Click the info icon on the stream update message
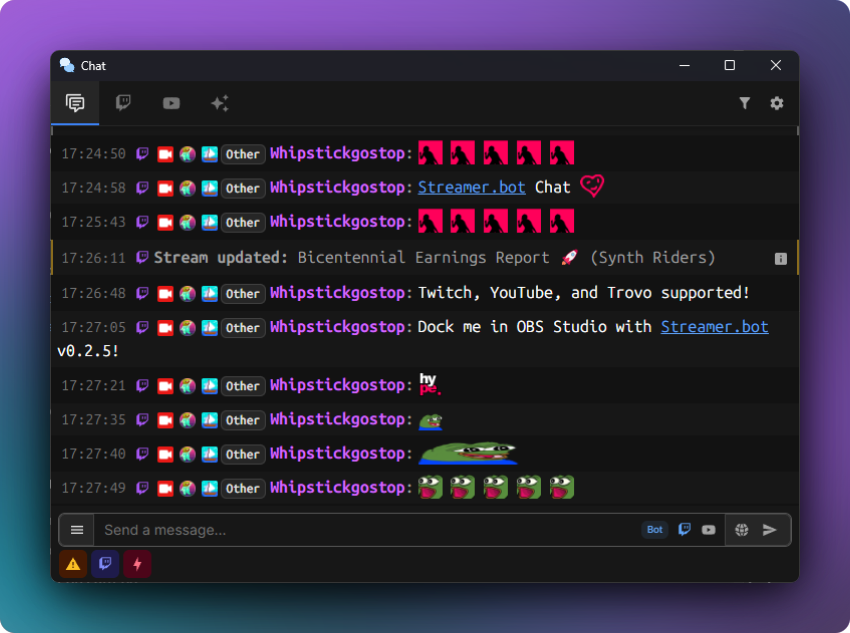850x633 pixels. coord(780,257)
